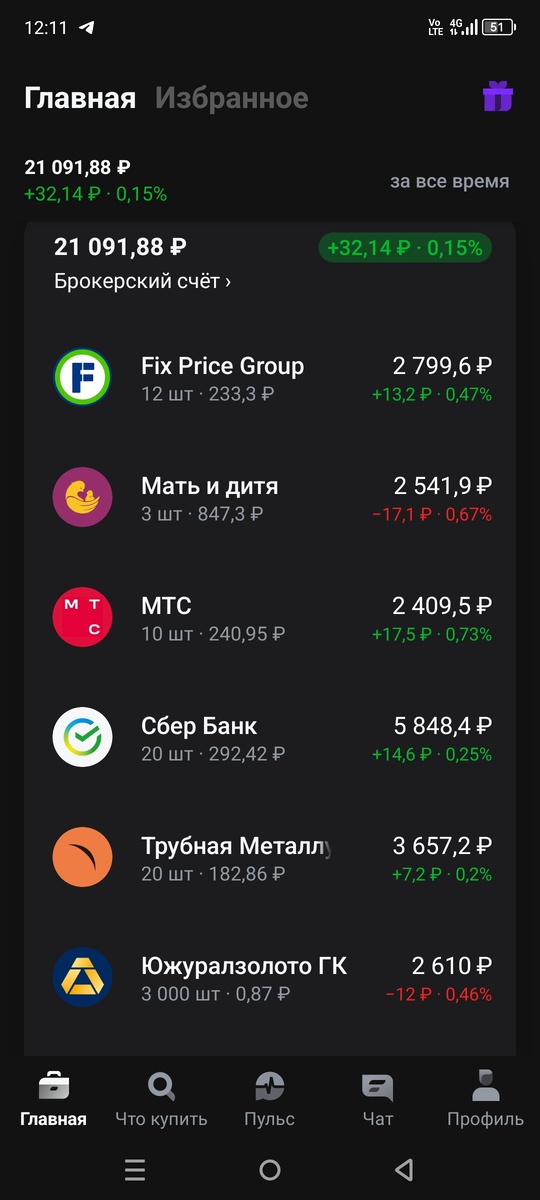Open the МТС 2 409,5 ₽ value
The image size is (540, 1200).
[x=441, y=606]
